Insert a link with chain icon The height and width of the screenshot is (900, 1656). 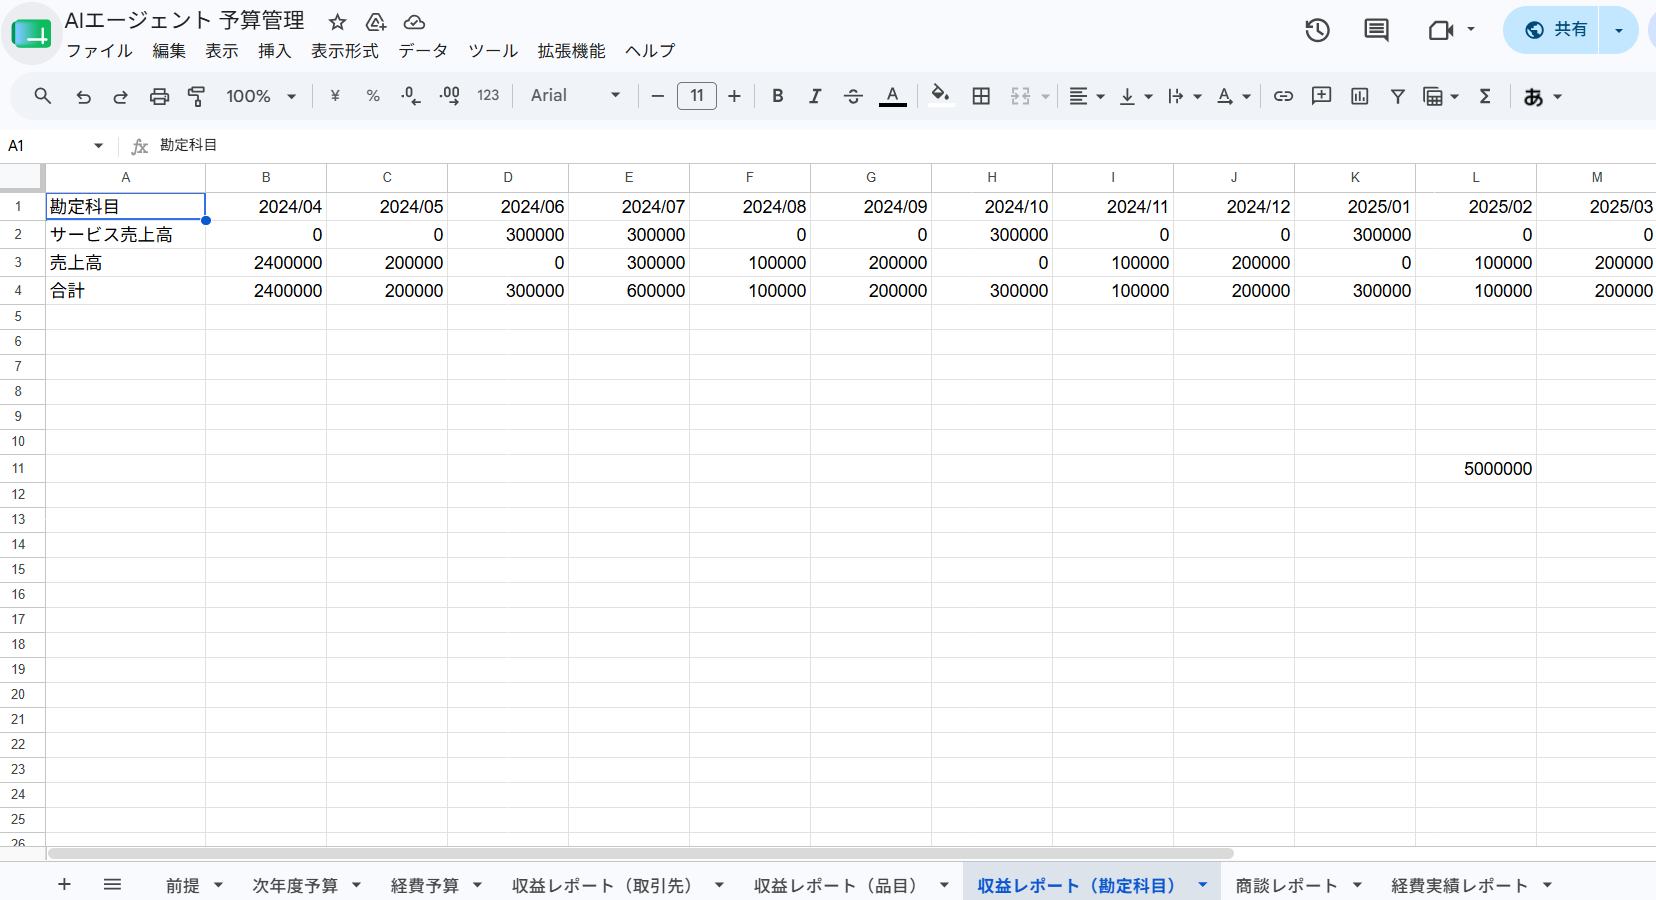pyautogui.click(x=1283, y=96)
